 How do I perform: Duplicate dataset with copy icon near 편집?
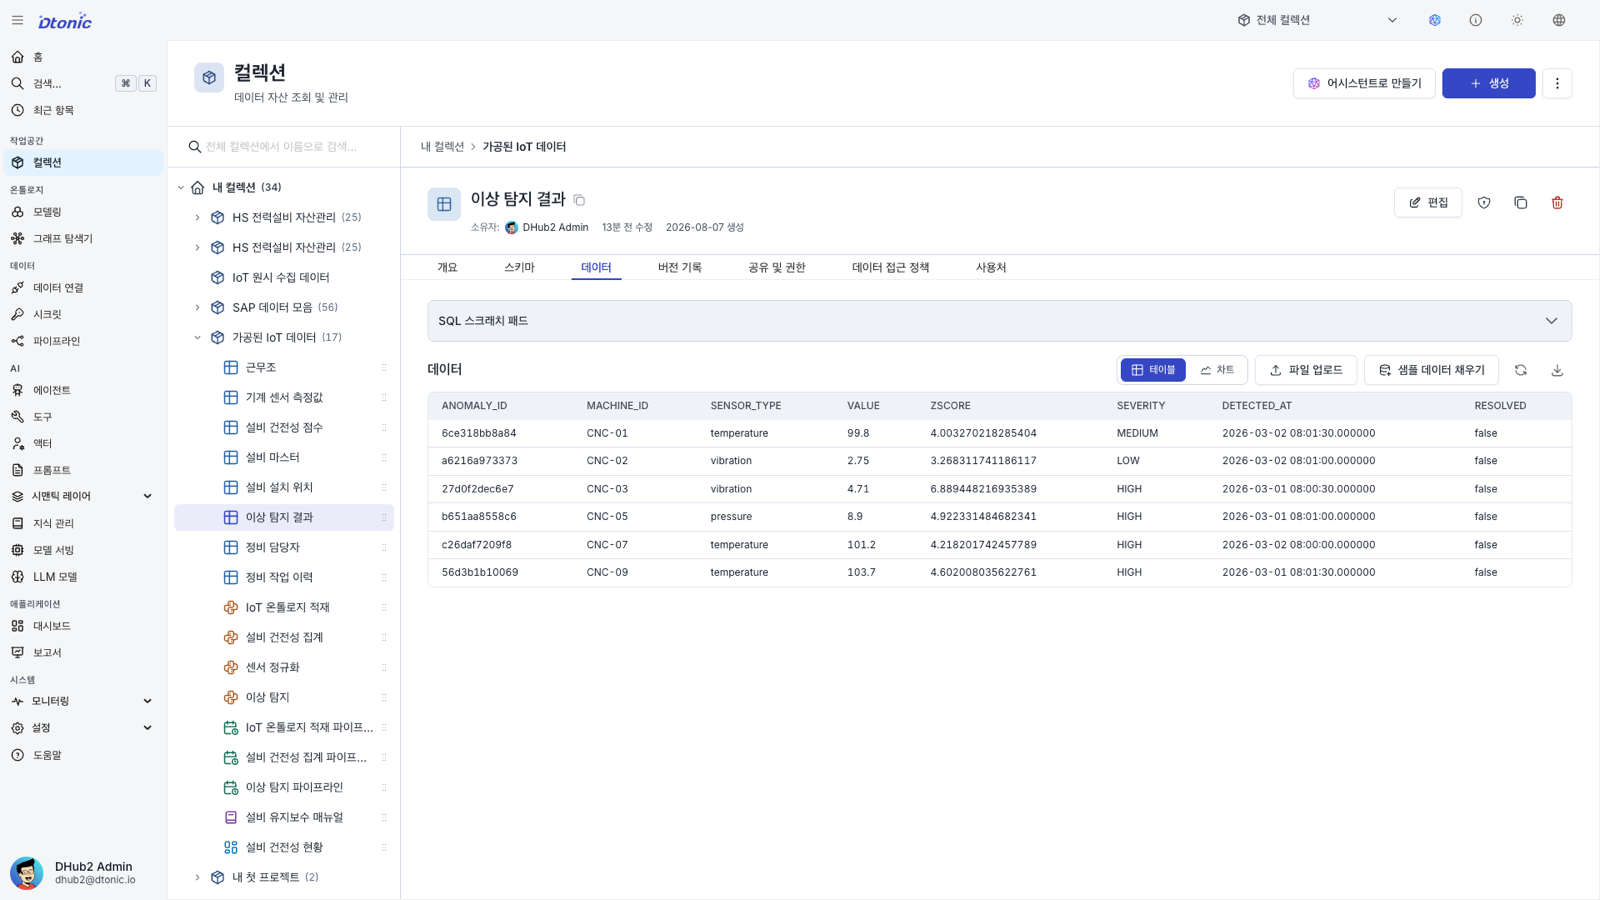(1521, 203)
